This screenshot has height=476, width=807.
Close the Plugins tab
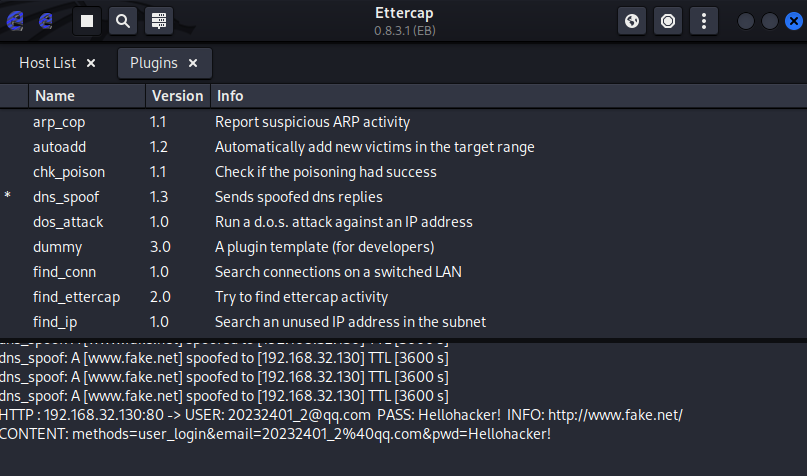[193, 63]
